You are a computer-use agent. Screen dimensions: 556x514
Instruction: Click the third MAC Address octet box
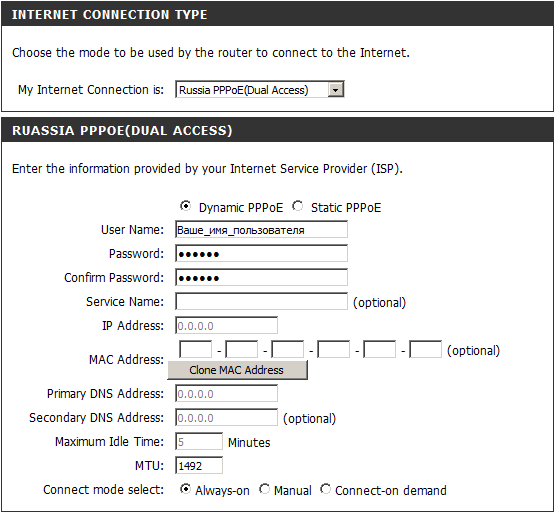[x=288, y=350]
